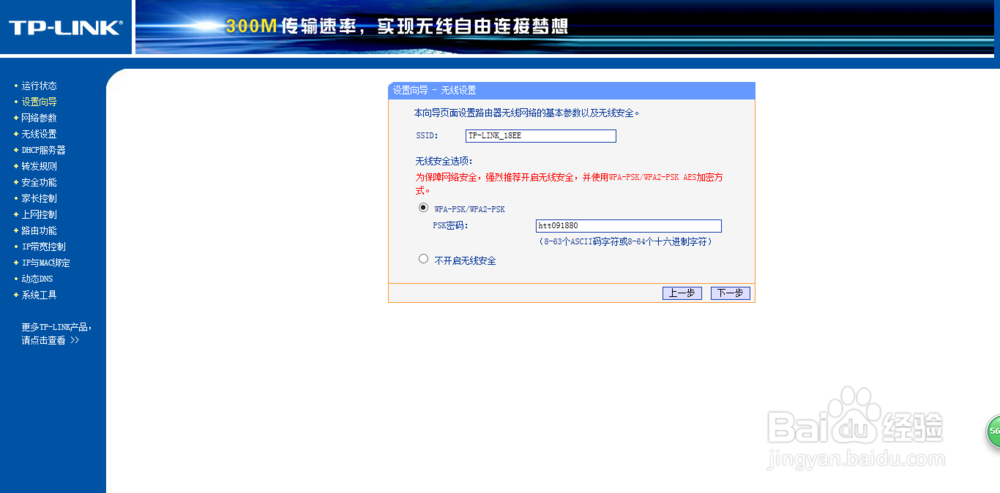Viewport: 1000px width, 493px height.
Task: Select 设置向导 in the sidebar
Action: click(x=39, y=101)
